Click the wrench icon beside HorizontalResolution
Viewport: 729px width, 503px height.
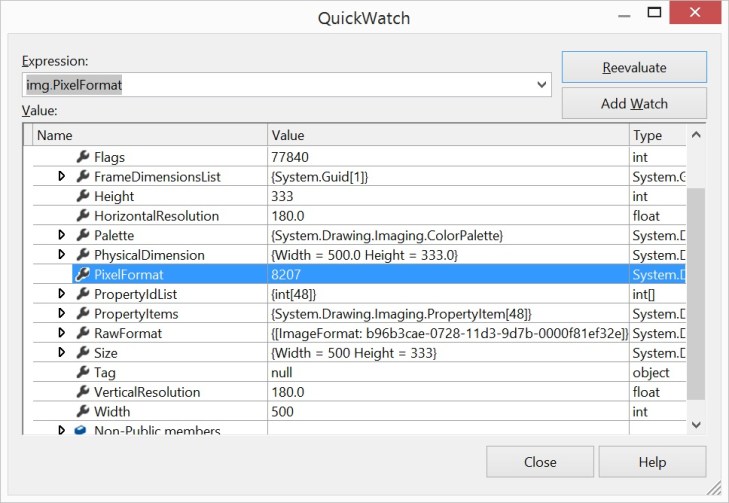(83, 216)
